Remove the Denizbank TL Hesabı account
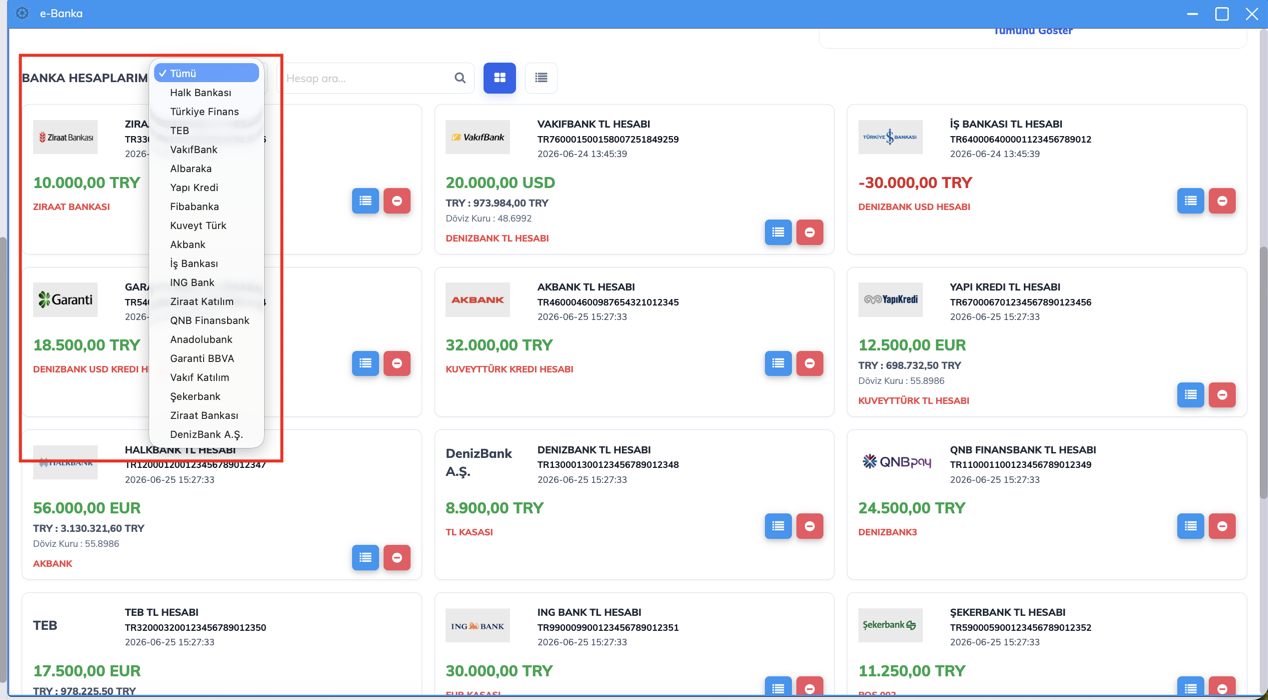Viewport: 1268px width, 700px height. 810,526
